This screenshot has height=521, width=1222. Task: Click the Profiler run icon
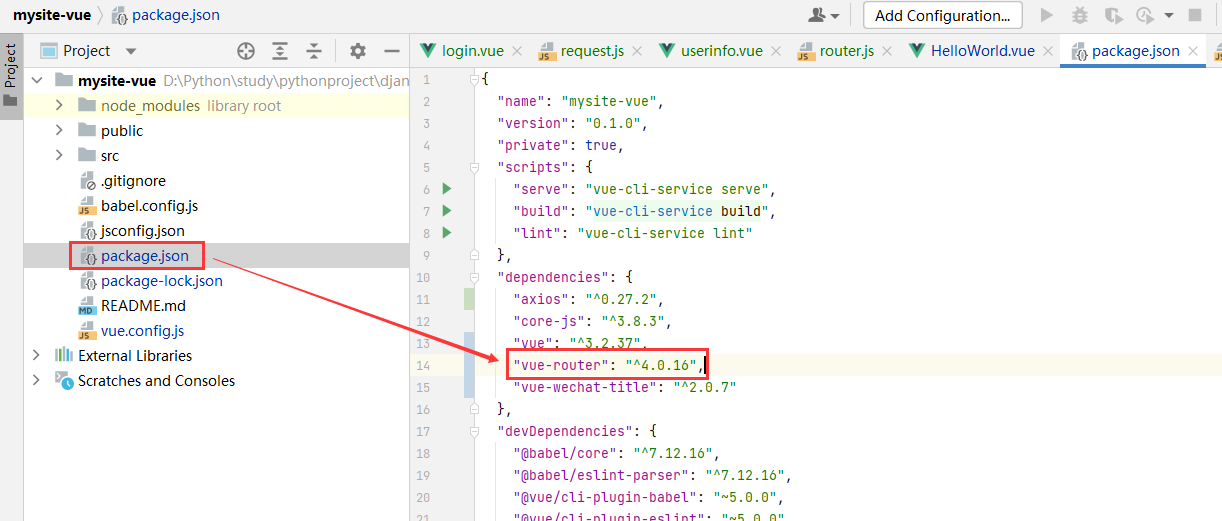tap(1145, 15)
